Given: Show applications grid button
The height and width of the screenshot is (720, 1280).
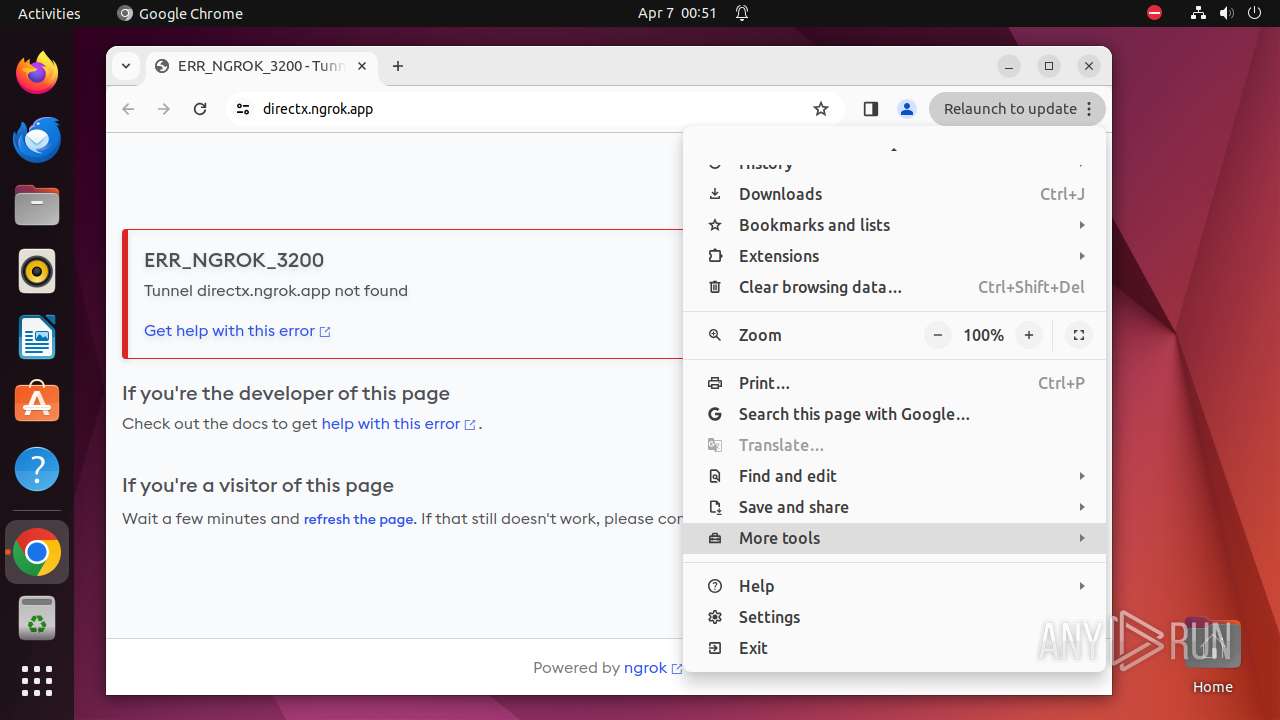Looking at the screenshot, I should pos(37,681).
